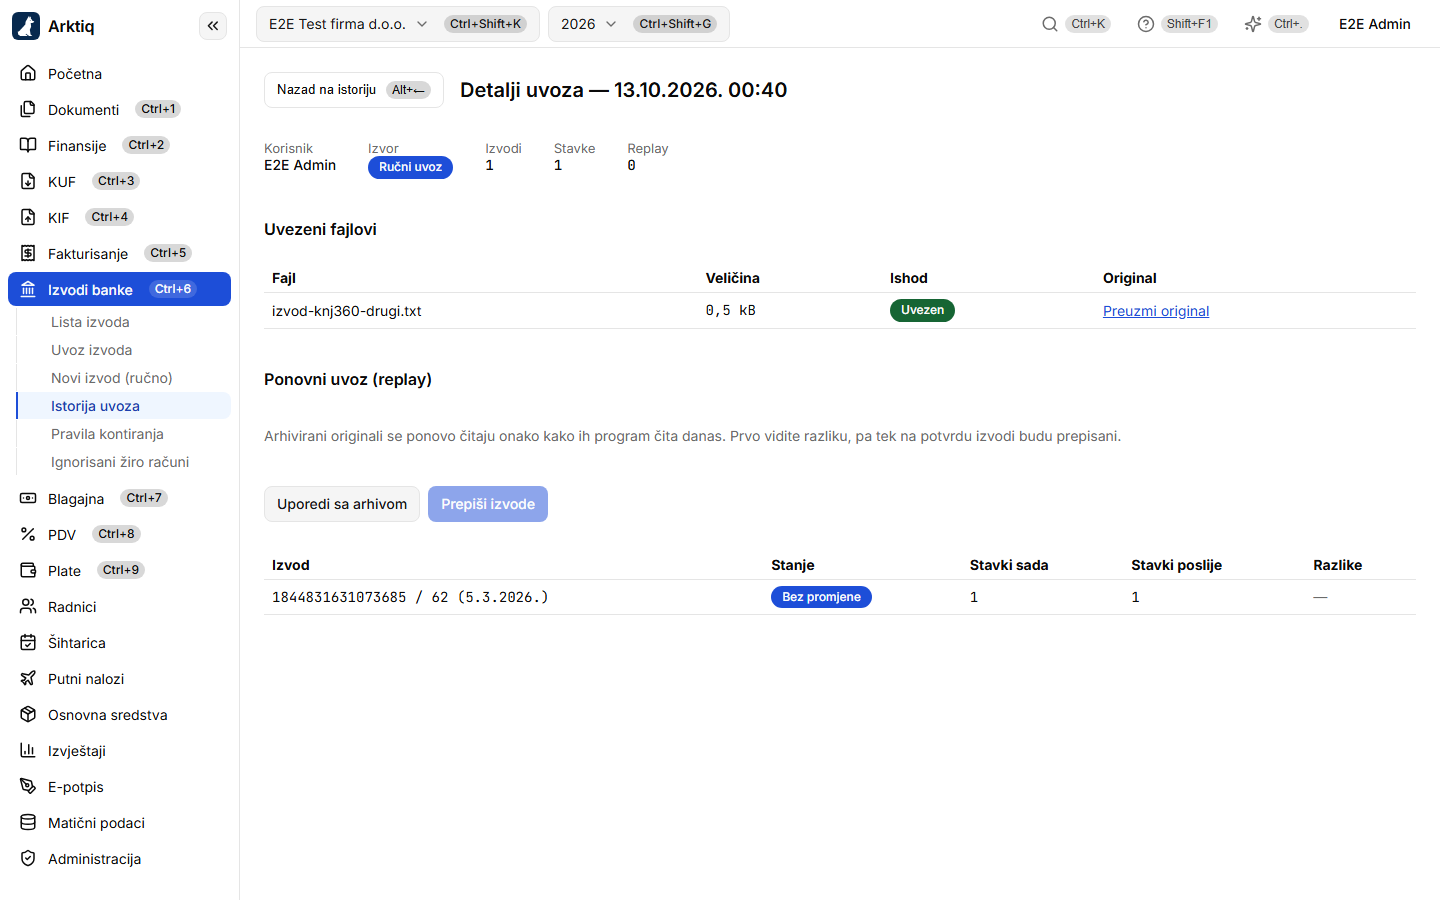Click the Izvještaji chart icon
Image resolution: width=1440 pixels, height=900 pixels.
pyautogui.click(x=28, y=750)
